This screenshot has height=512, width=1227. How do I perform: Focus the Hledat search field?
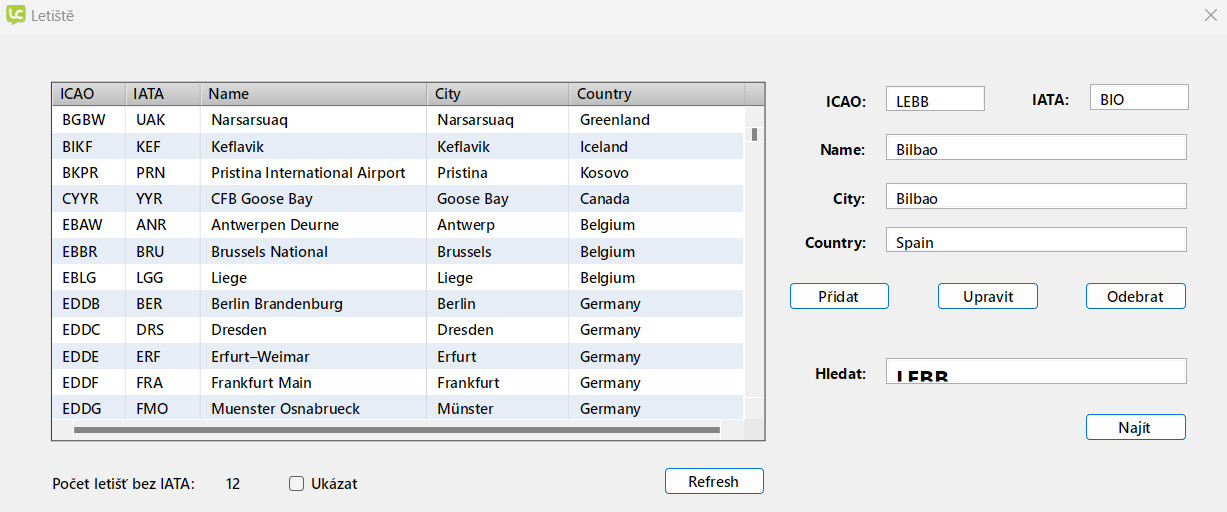1035,371
